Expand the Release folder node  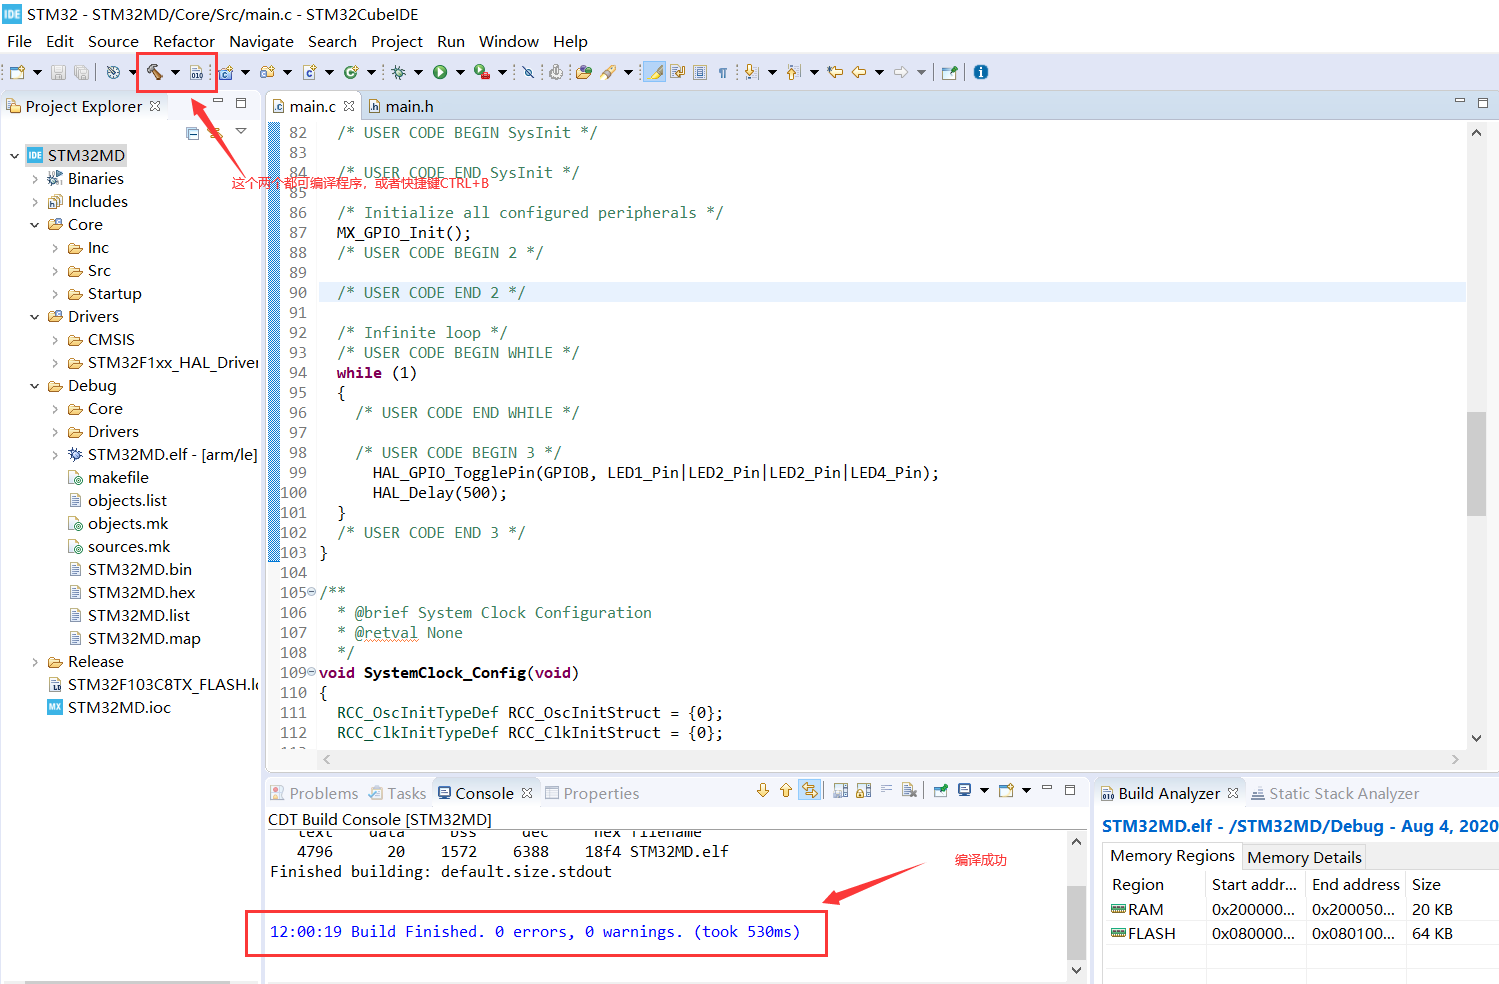coord(35,662)
